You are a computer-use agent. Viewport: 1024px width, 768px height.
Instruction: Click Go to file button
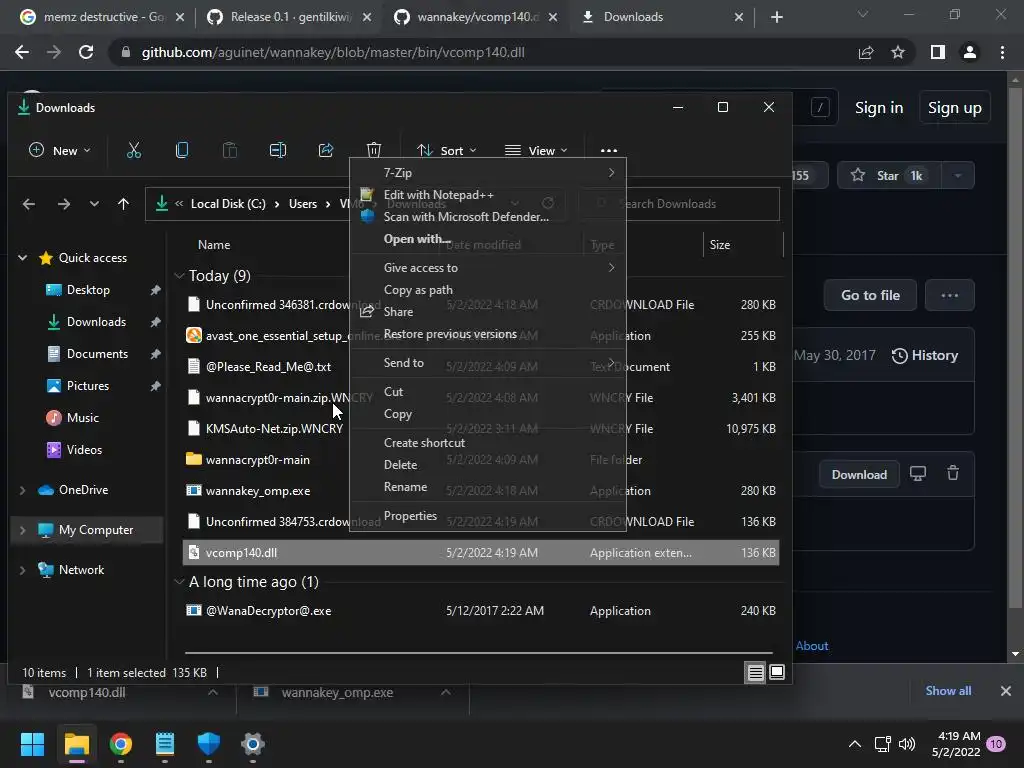870,295
